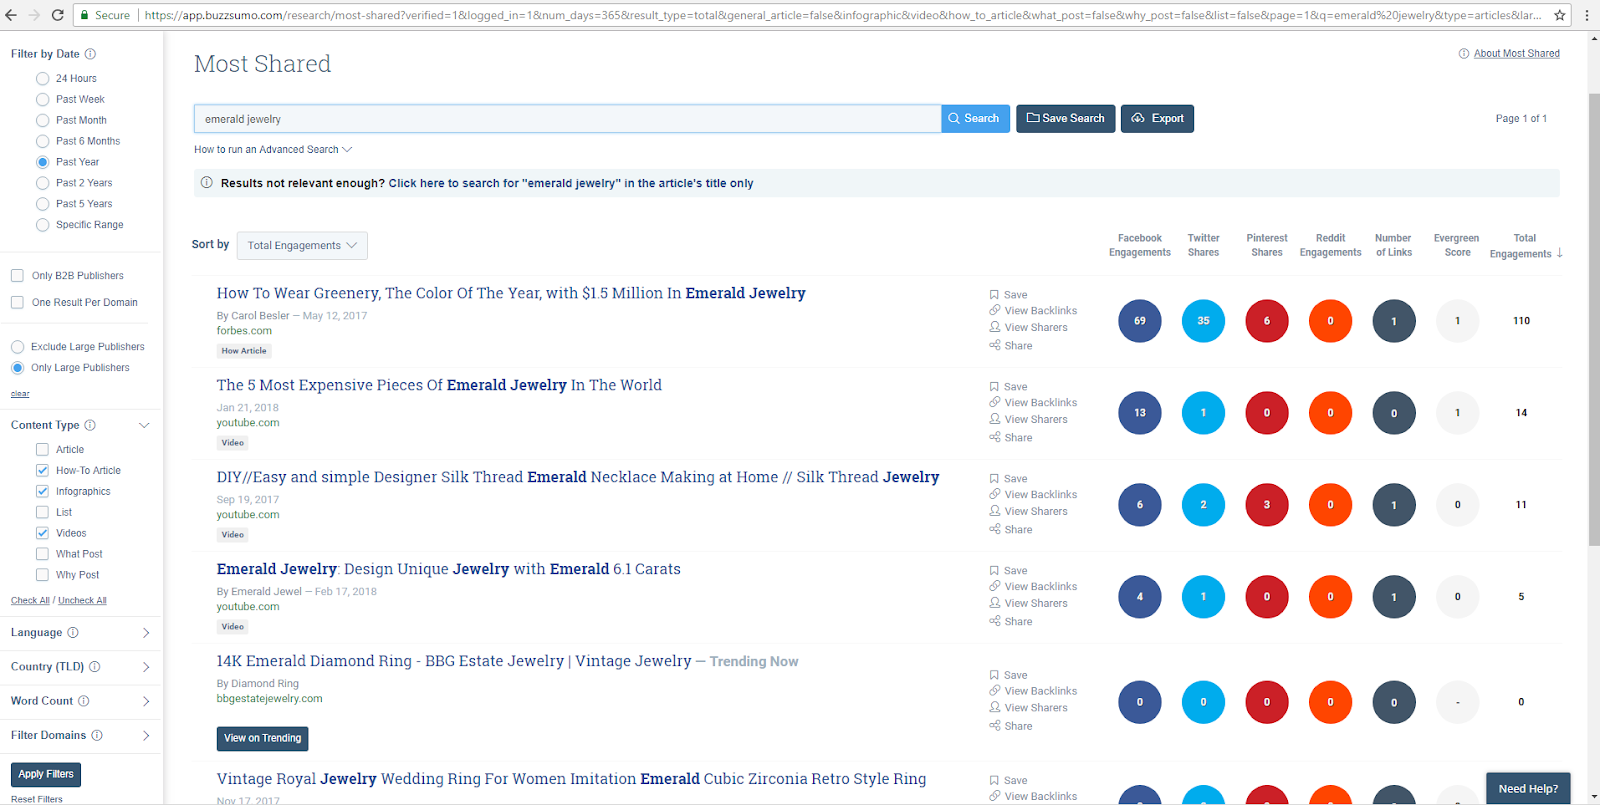Share the Forbes Greenery article

[1011, 346]
